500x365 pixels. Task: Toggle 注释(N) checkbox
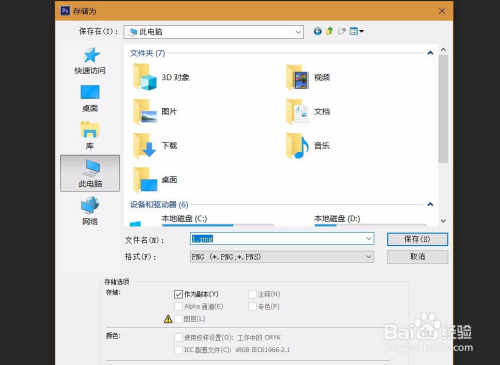click(x=252, y=294)
